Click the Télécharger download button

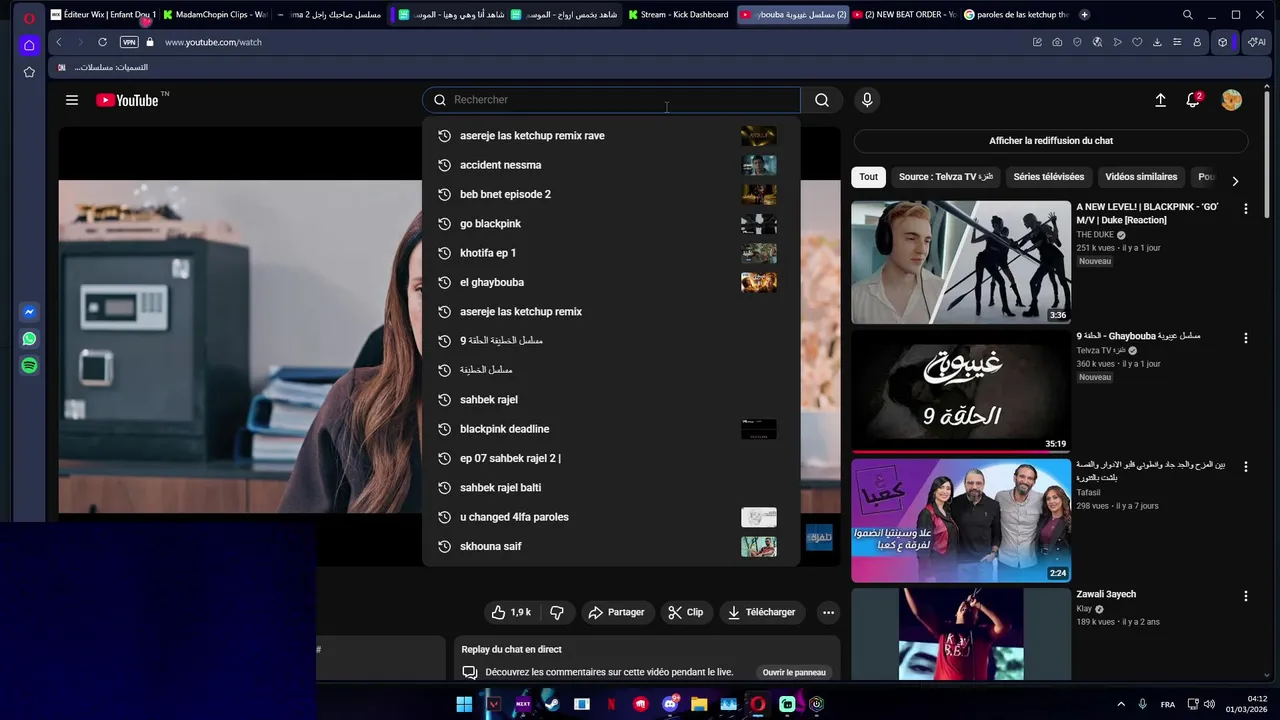coord(762,612)
